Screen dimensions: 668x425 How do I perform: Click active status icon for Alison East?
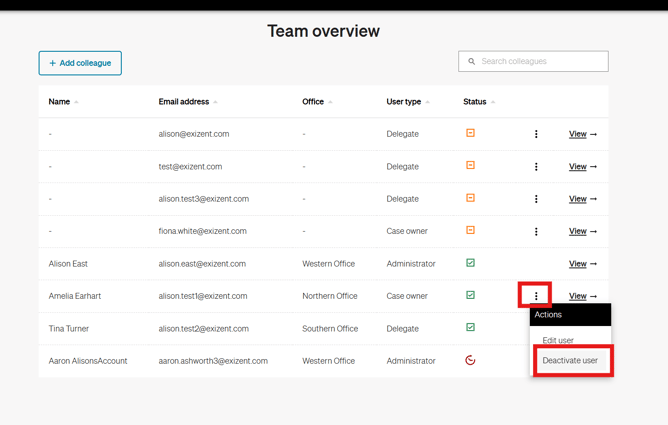coord(470,263)
